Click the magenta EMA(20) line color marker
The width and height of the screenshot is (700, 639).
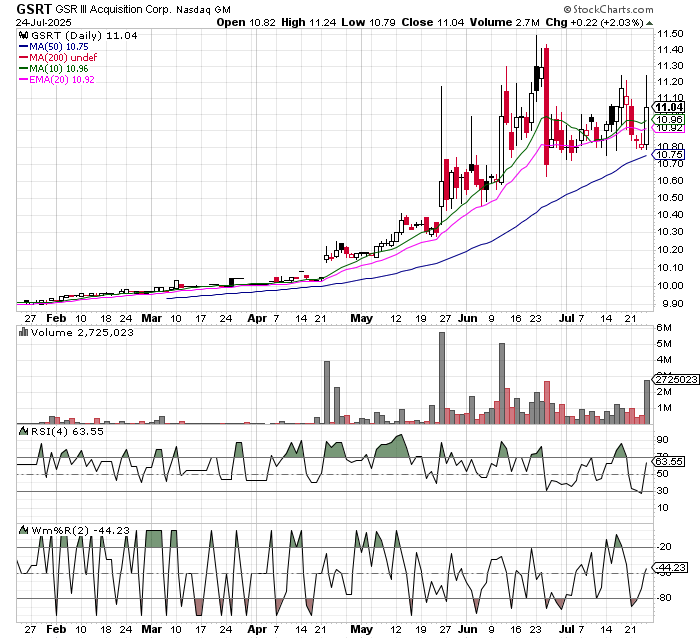point(23,80)
